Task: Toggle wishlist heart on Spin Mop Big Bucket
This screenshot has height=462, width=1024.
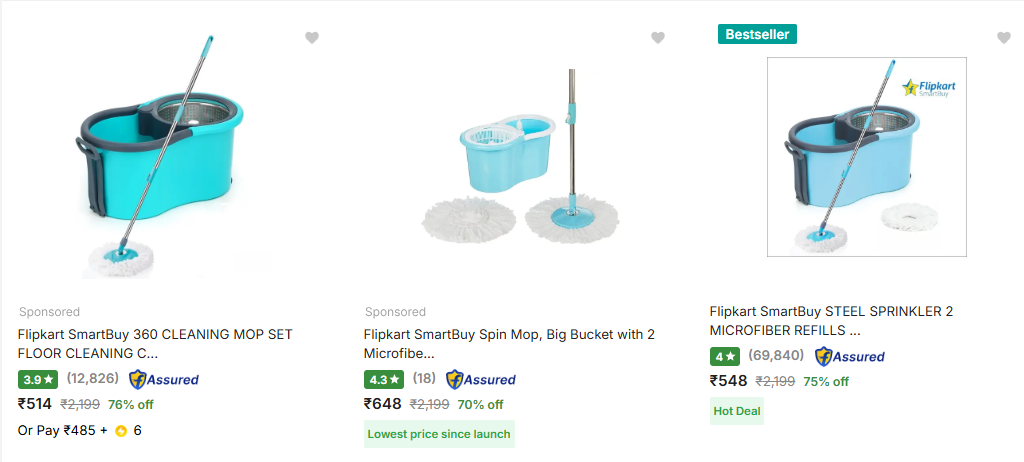Action: click(x=658, y=38)
